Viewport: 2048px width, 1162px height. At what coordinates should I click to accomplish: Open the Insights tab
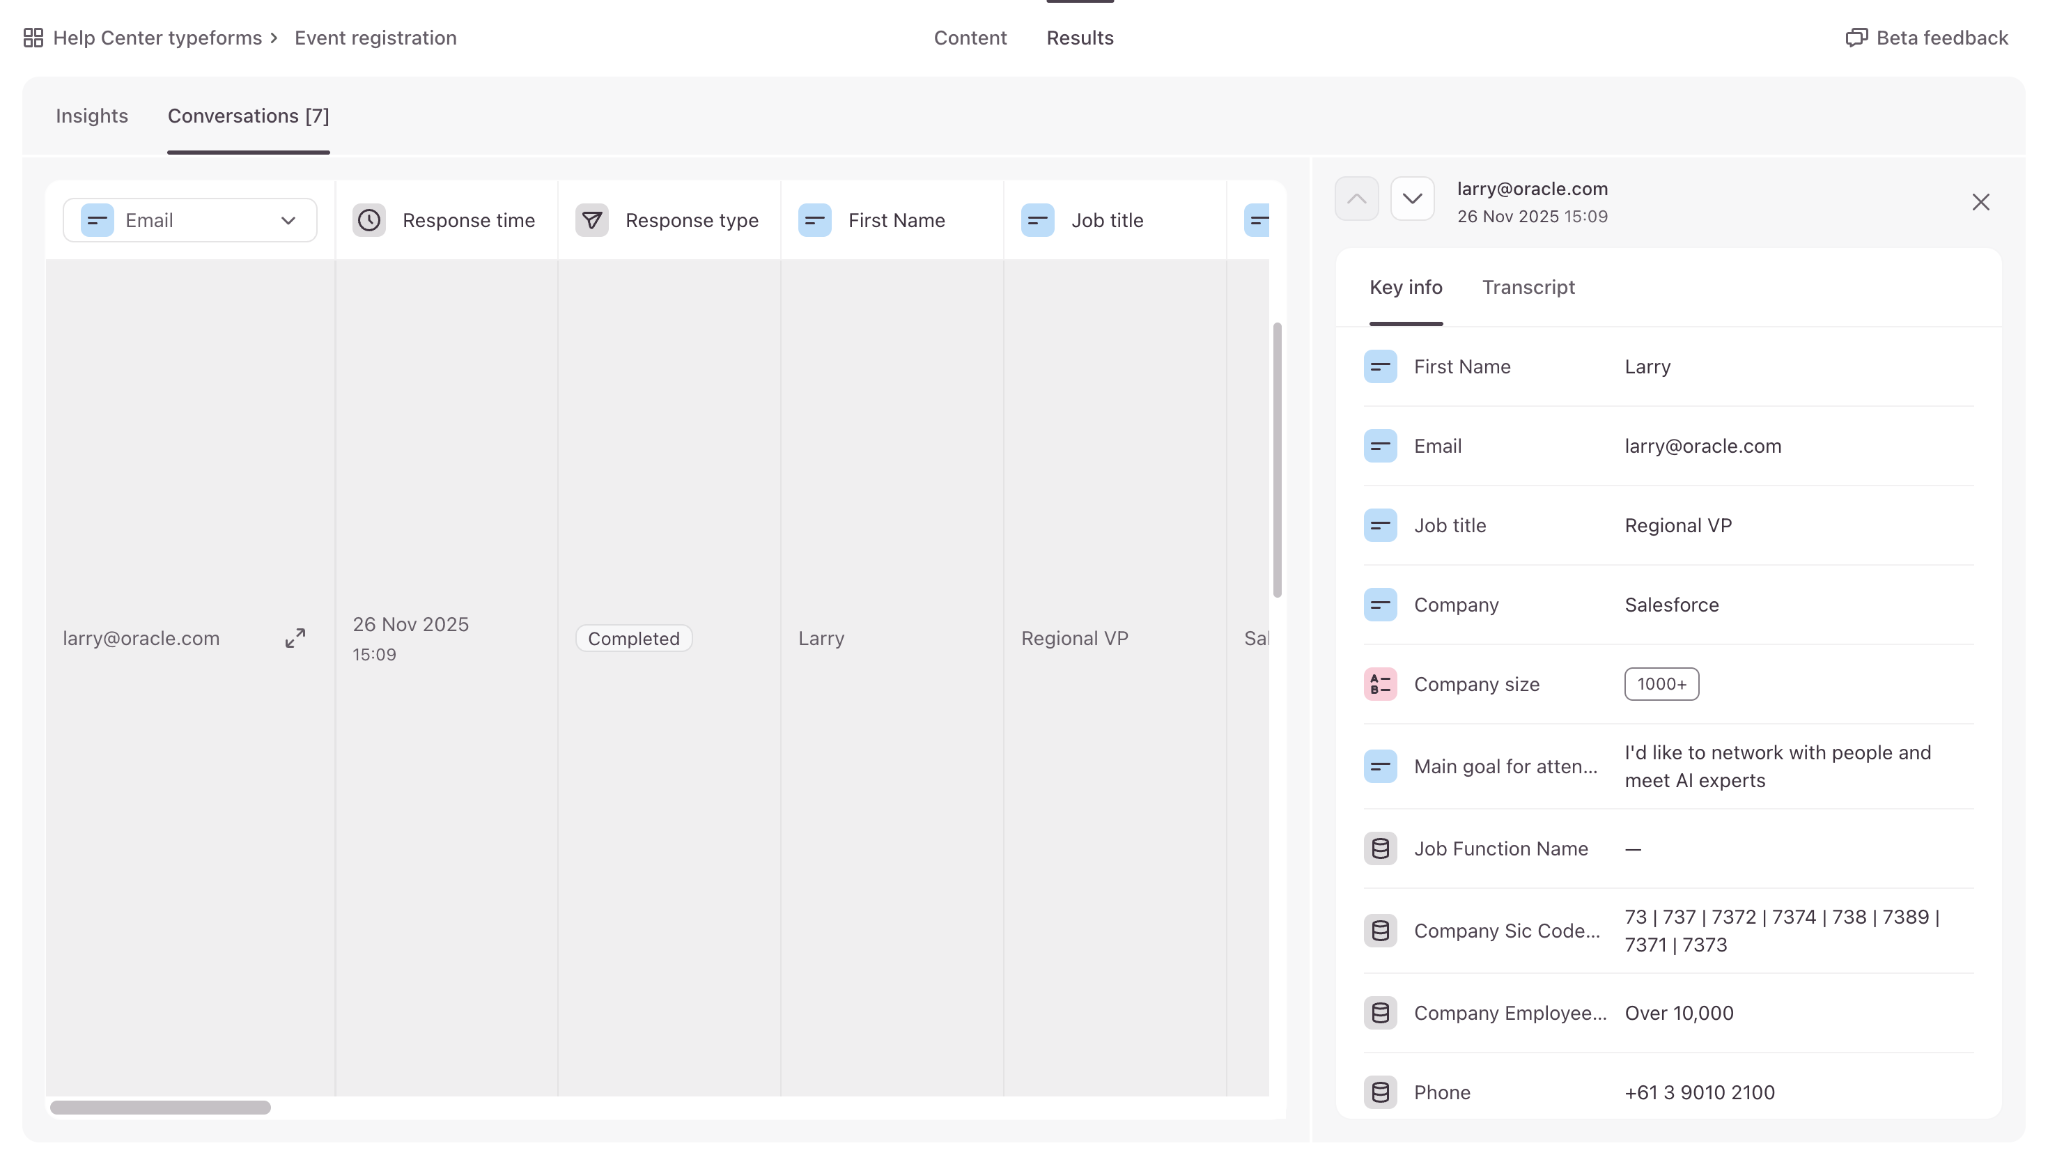coord(92,116)
